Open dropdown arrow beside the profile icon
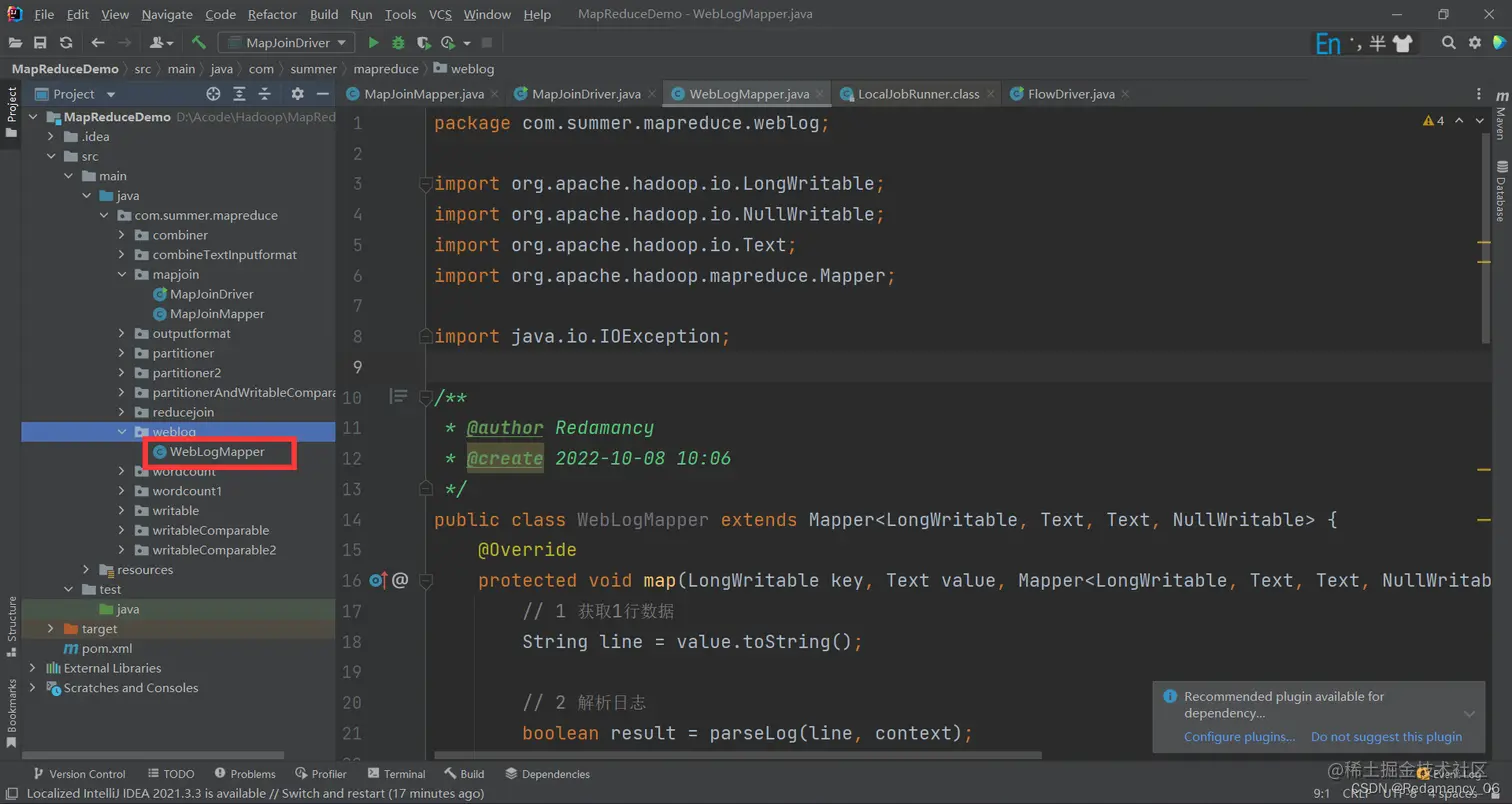This screenshot has width=1512, height=804. click(x=466, y=43)
